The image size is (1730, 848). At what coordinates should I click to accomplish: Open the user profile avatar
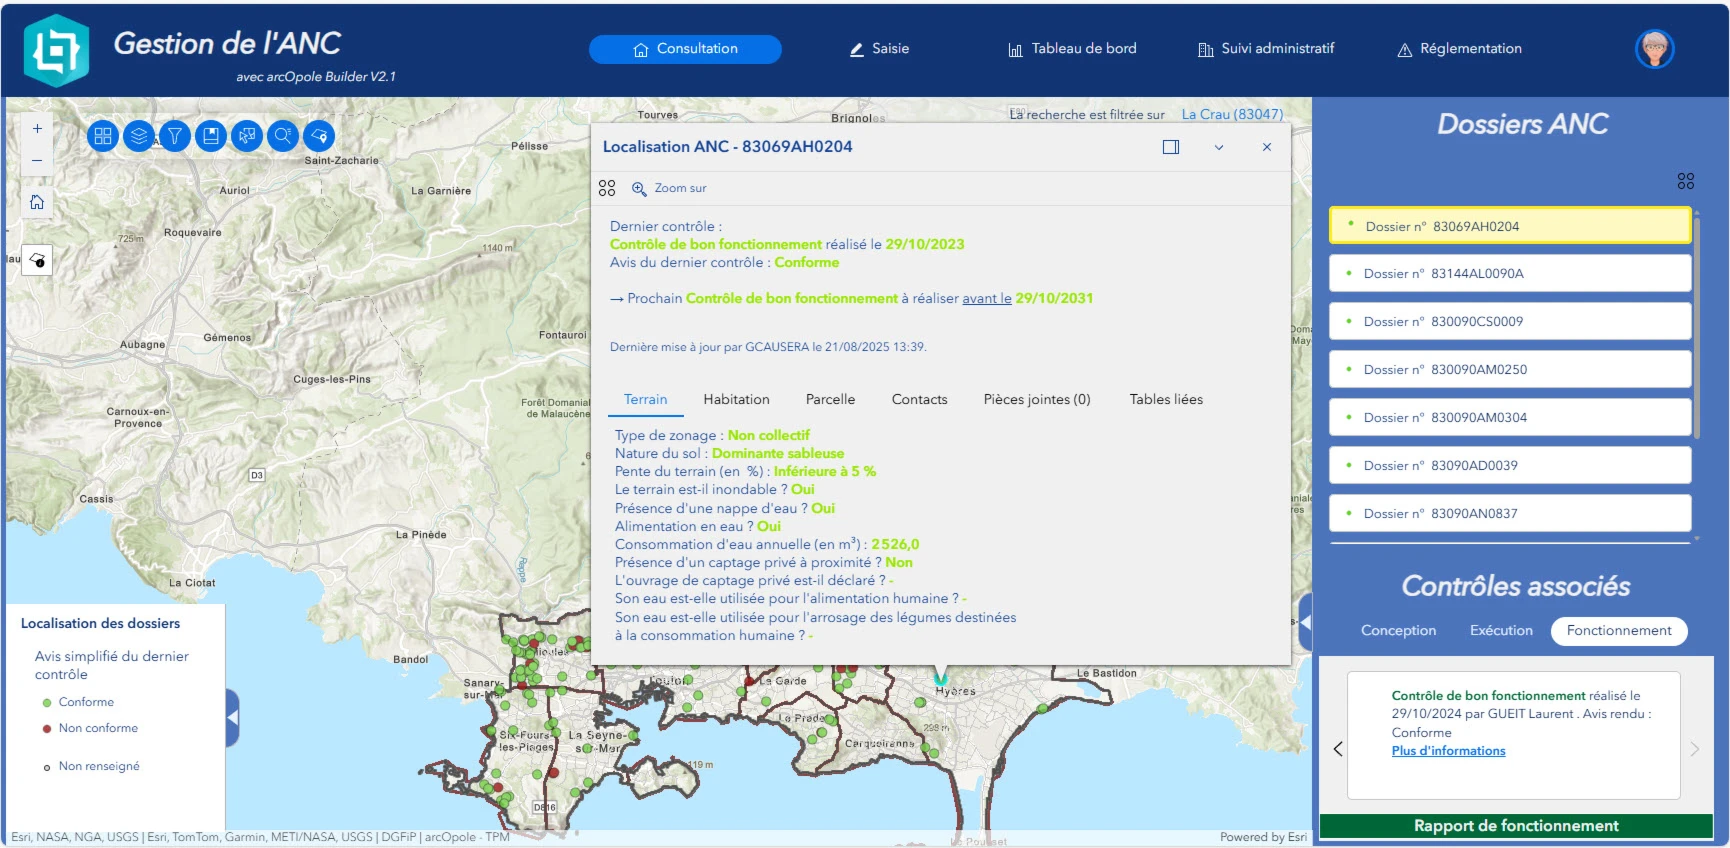point(1654,49)
